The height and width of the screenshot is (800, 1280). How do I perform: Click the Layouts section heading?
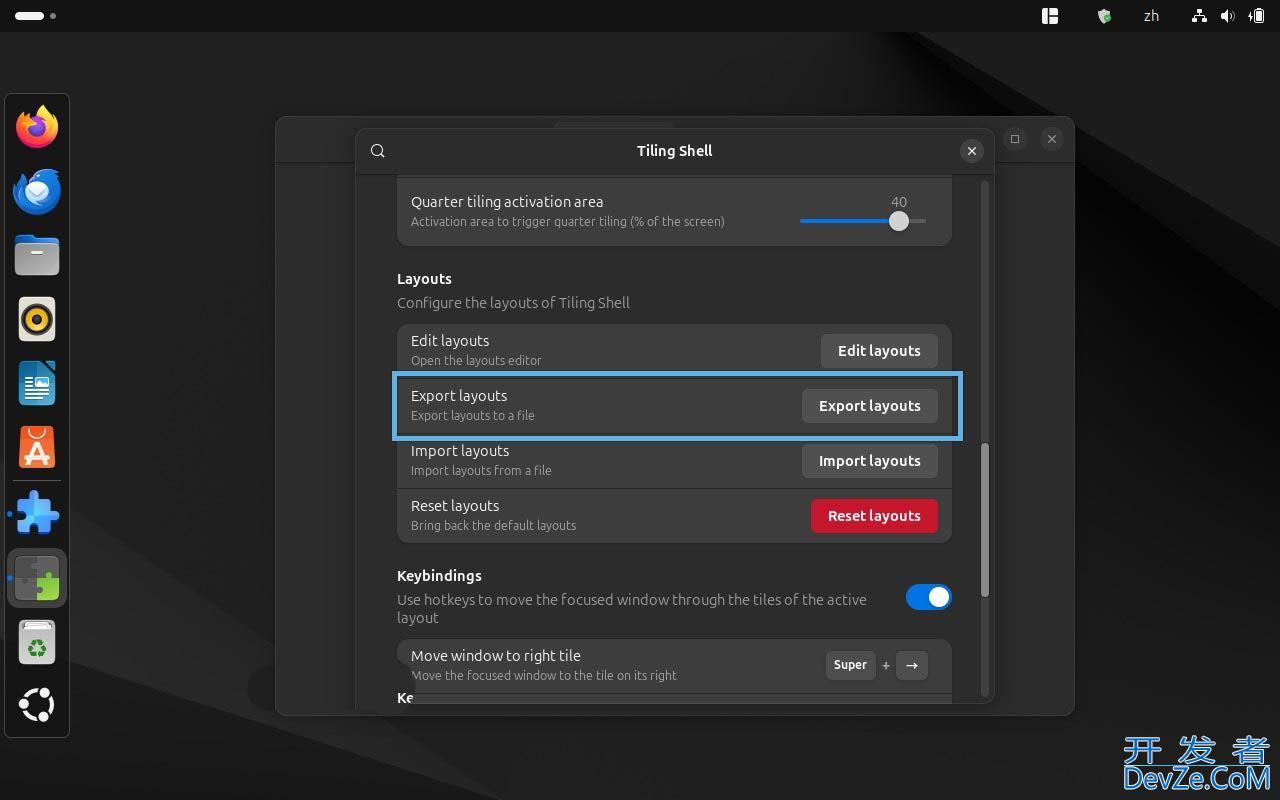[424, 279]
